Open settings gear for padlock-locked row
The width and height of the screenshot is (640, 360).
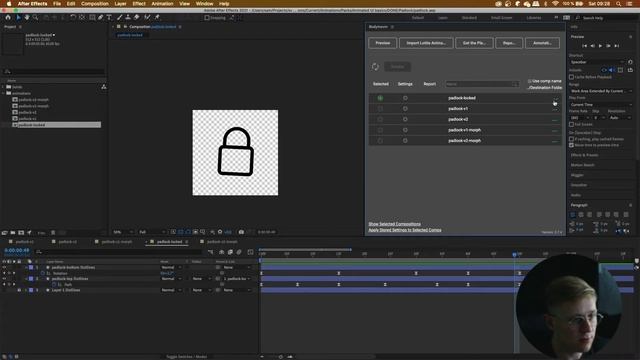[405, 98]
